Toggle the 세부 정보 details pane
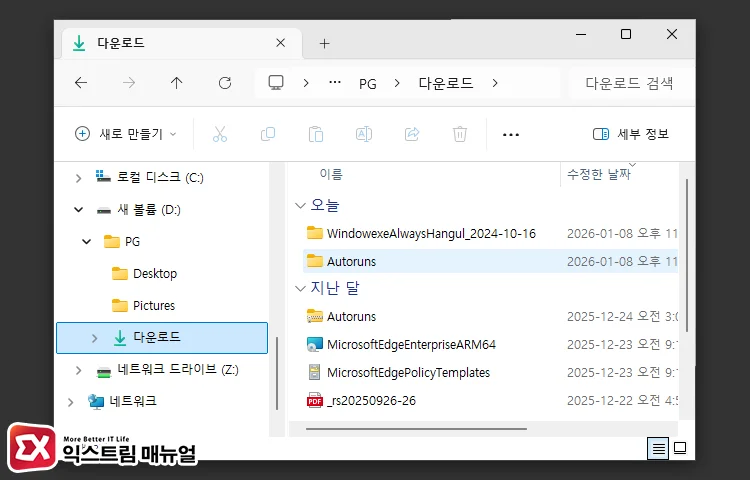The width and height of the screenshot is (750, 480). coord(630,134)
